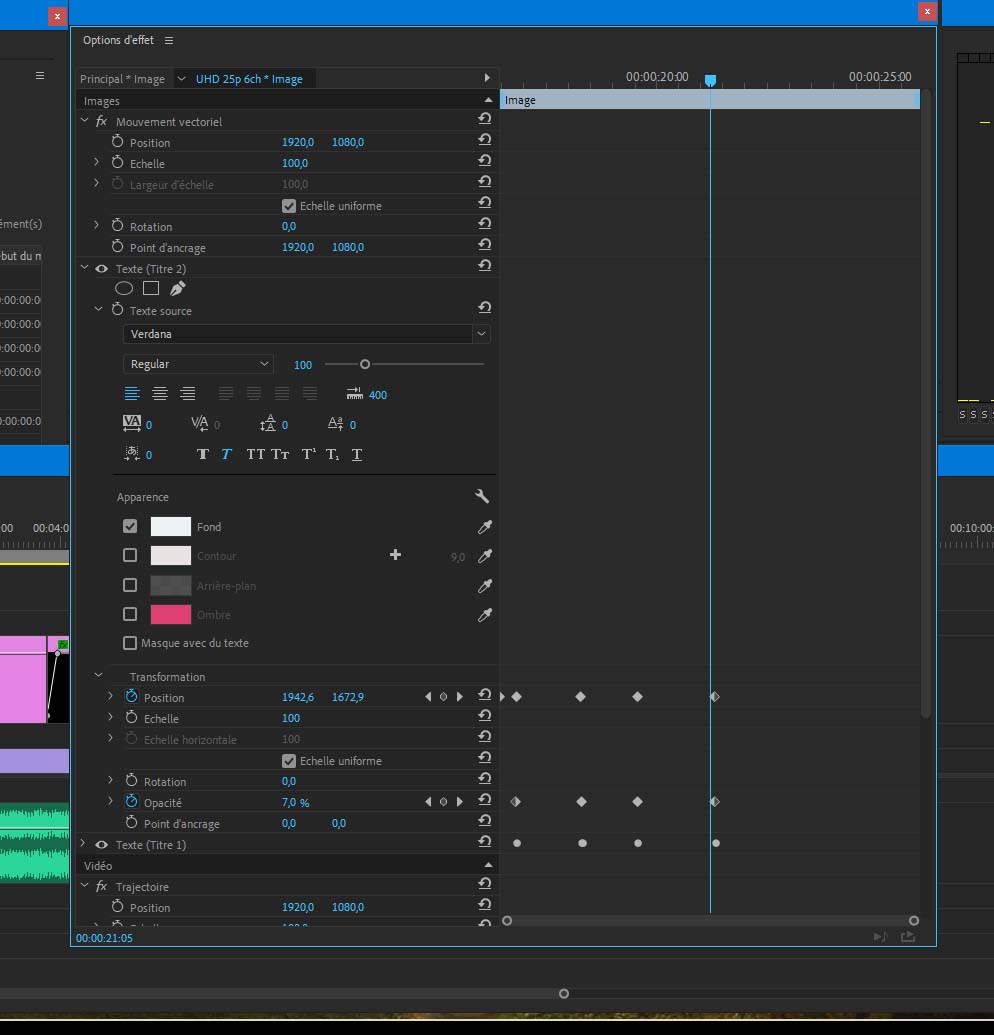Open the Regular font style dropdown
The width and height of the screenshot is (994, 1035).
198,364
